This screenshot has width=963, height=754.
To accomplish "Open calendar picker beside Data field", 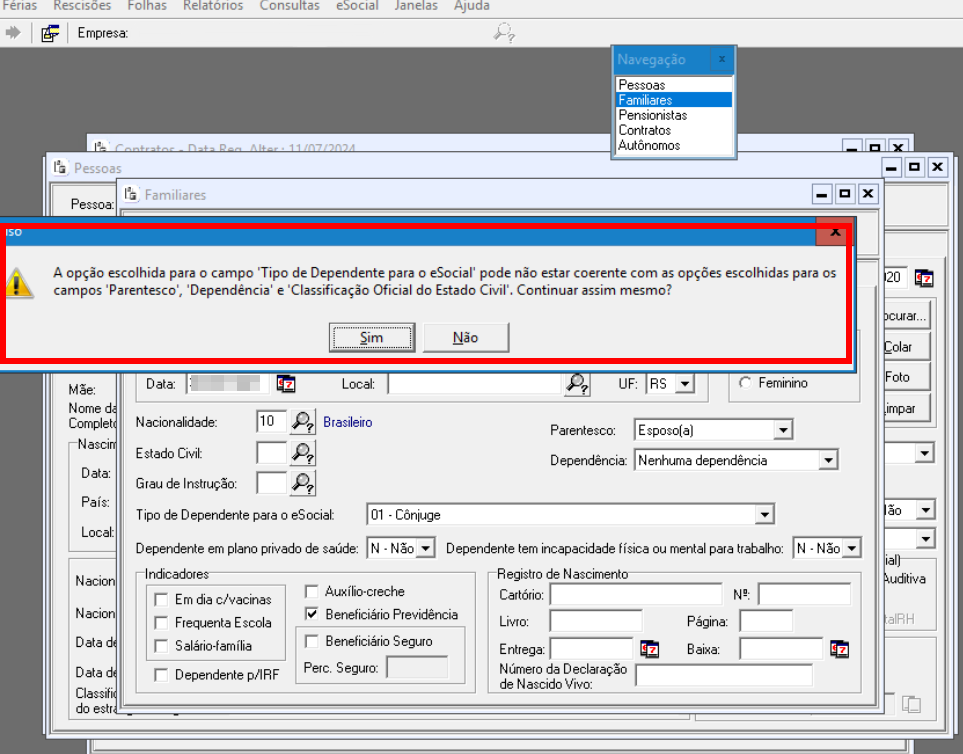I will 286,384.
